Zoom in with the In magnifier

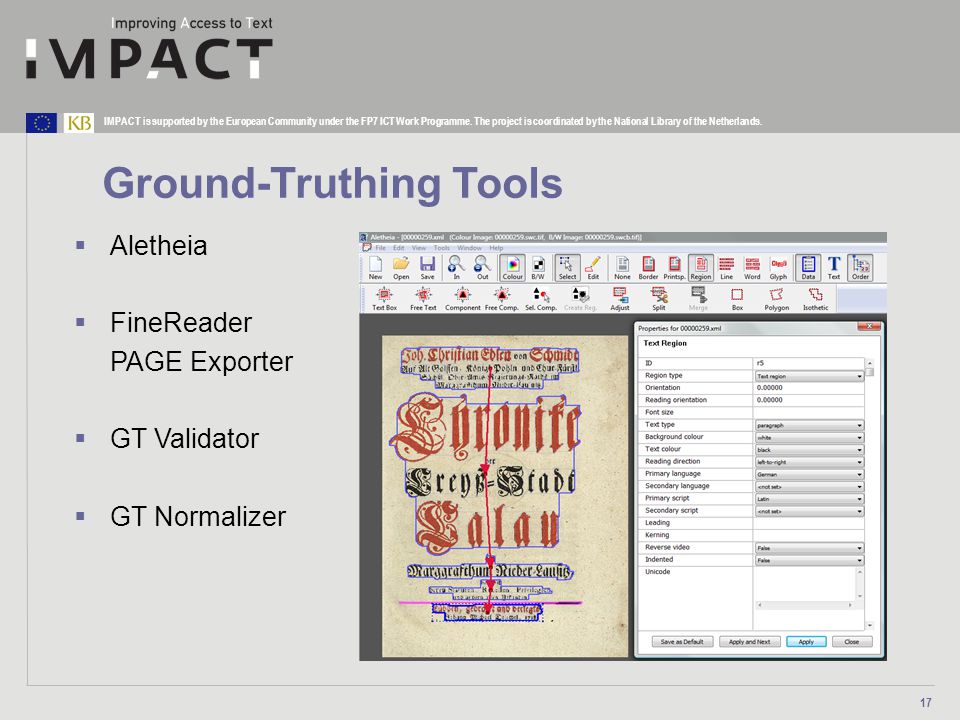456,268
